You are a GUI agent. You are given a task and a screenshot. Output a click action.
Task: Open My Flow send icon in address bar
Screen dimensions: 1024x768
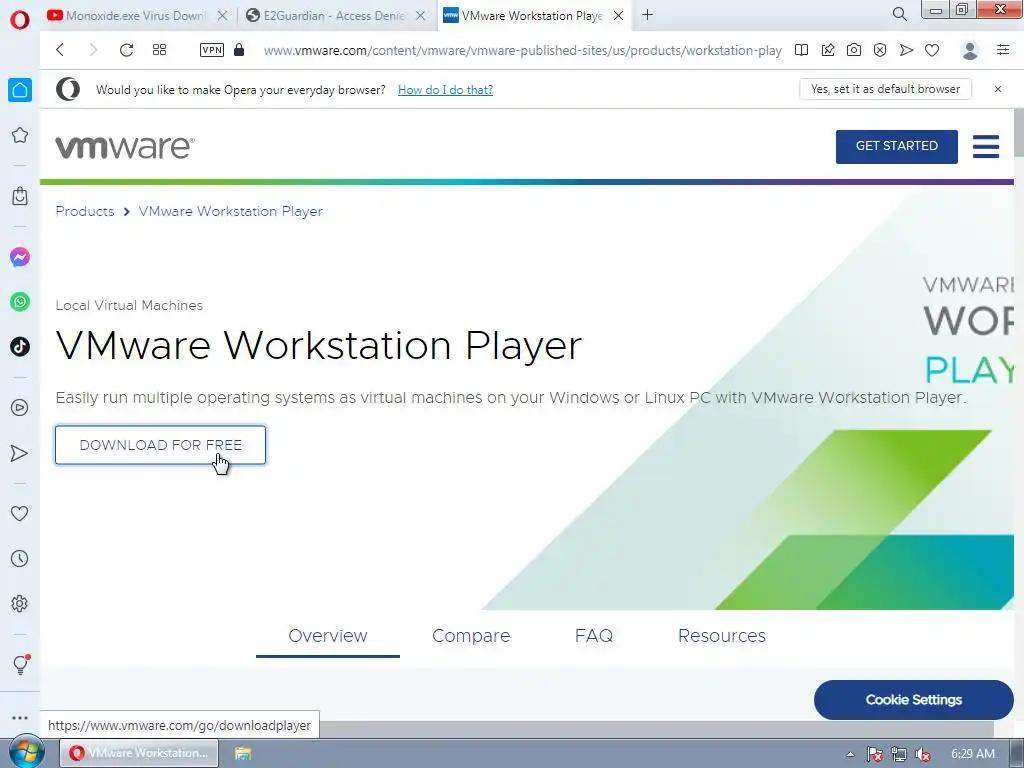click(906, 50)
